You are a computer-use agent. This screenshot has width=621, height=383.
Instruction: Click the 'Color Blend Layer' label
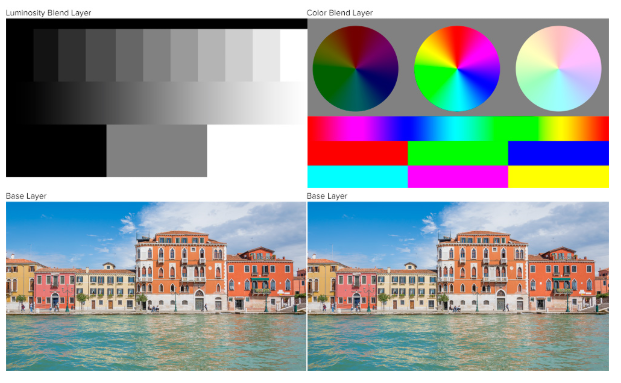point(340,13)
